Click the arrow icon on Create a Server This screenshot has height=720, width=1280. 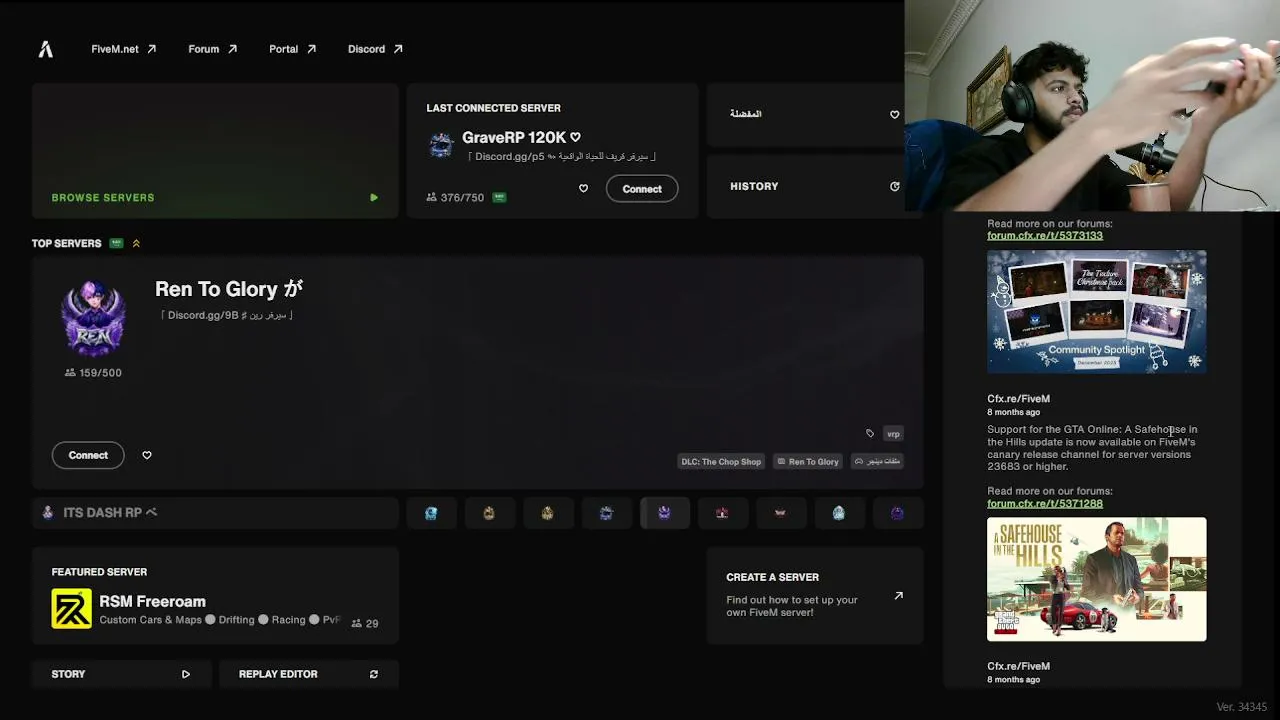tap(898, 596)
